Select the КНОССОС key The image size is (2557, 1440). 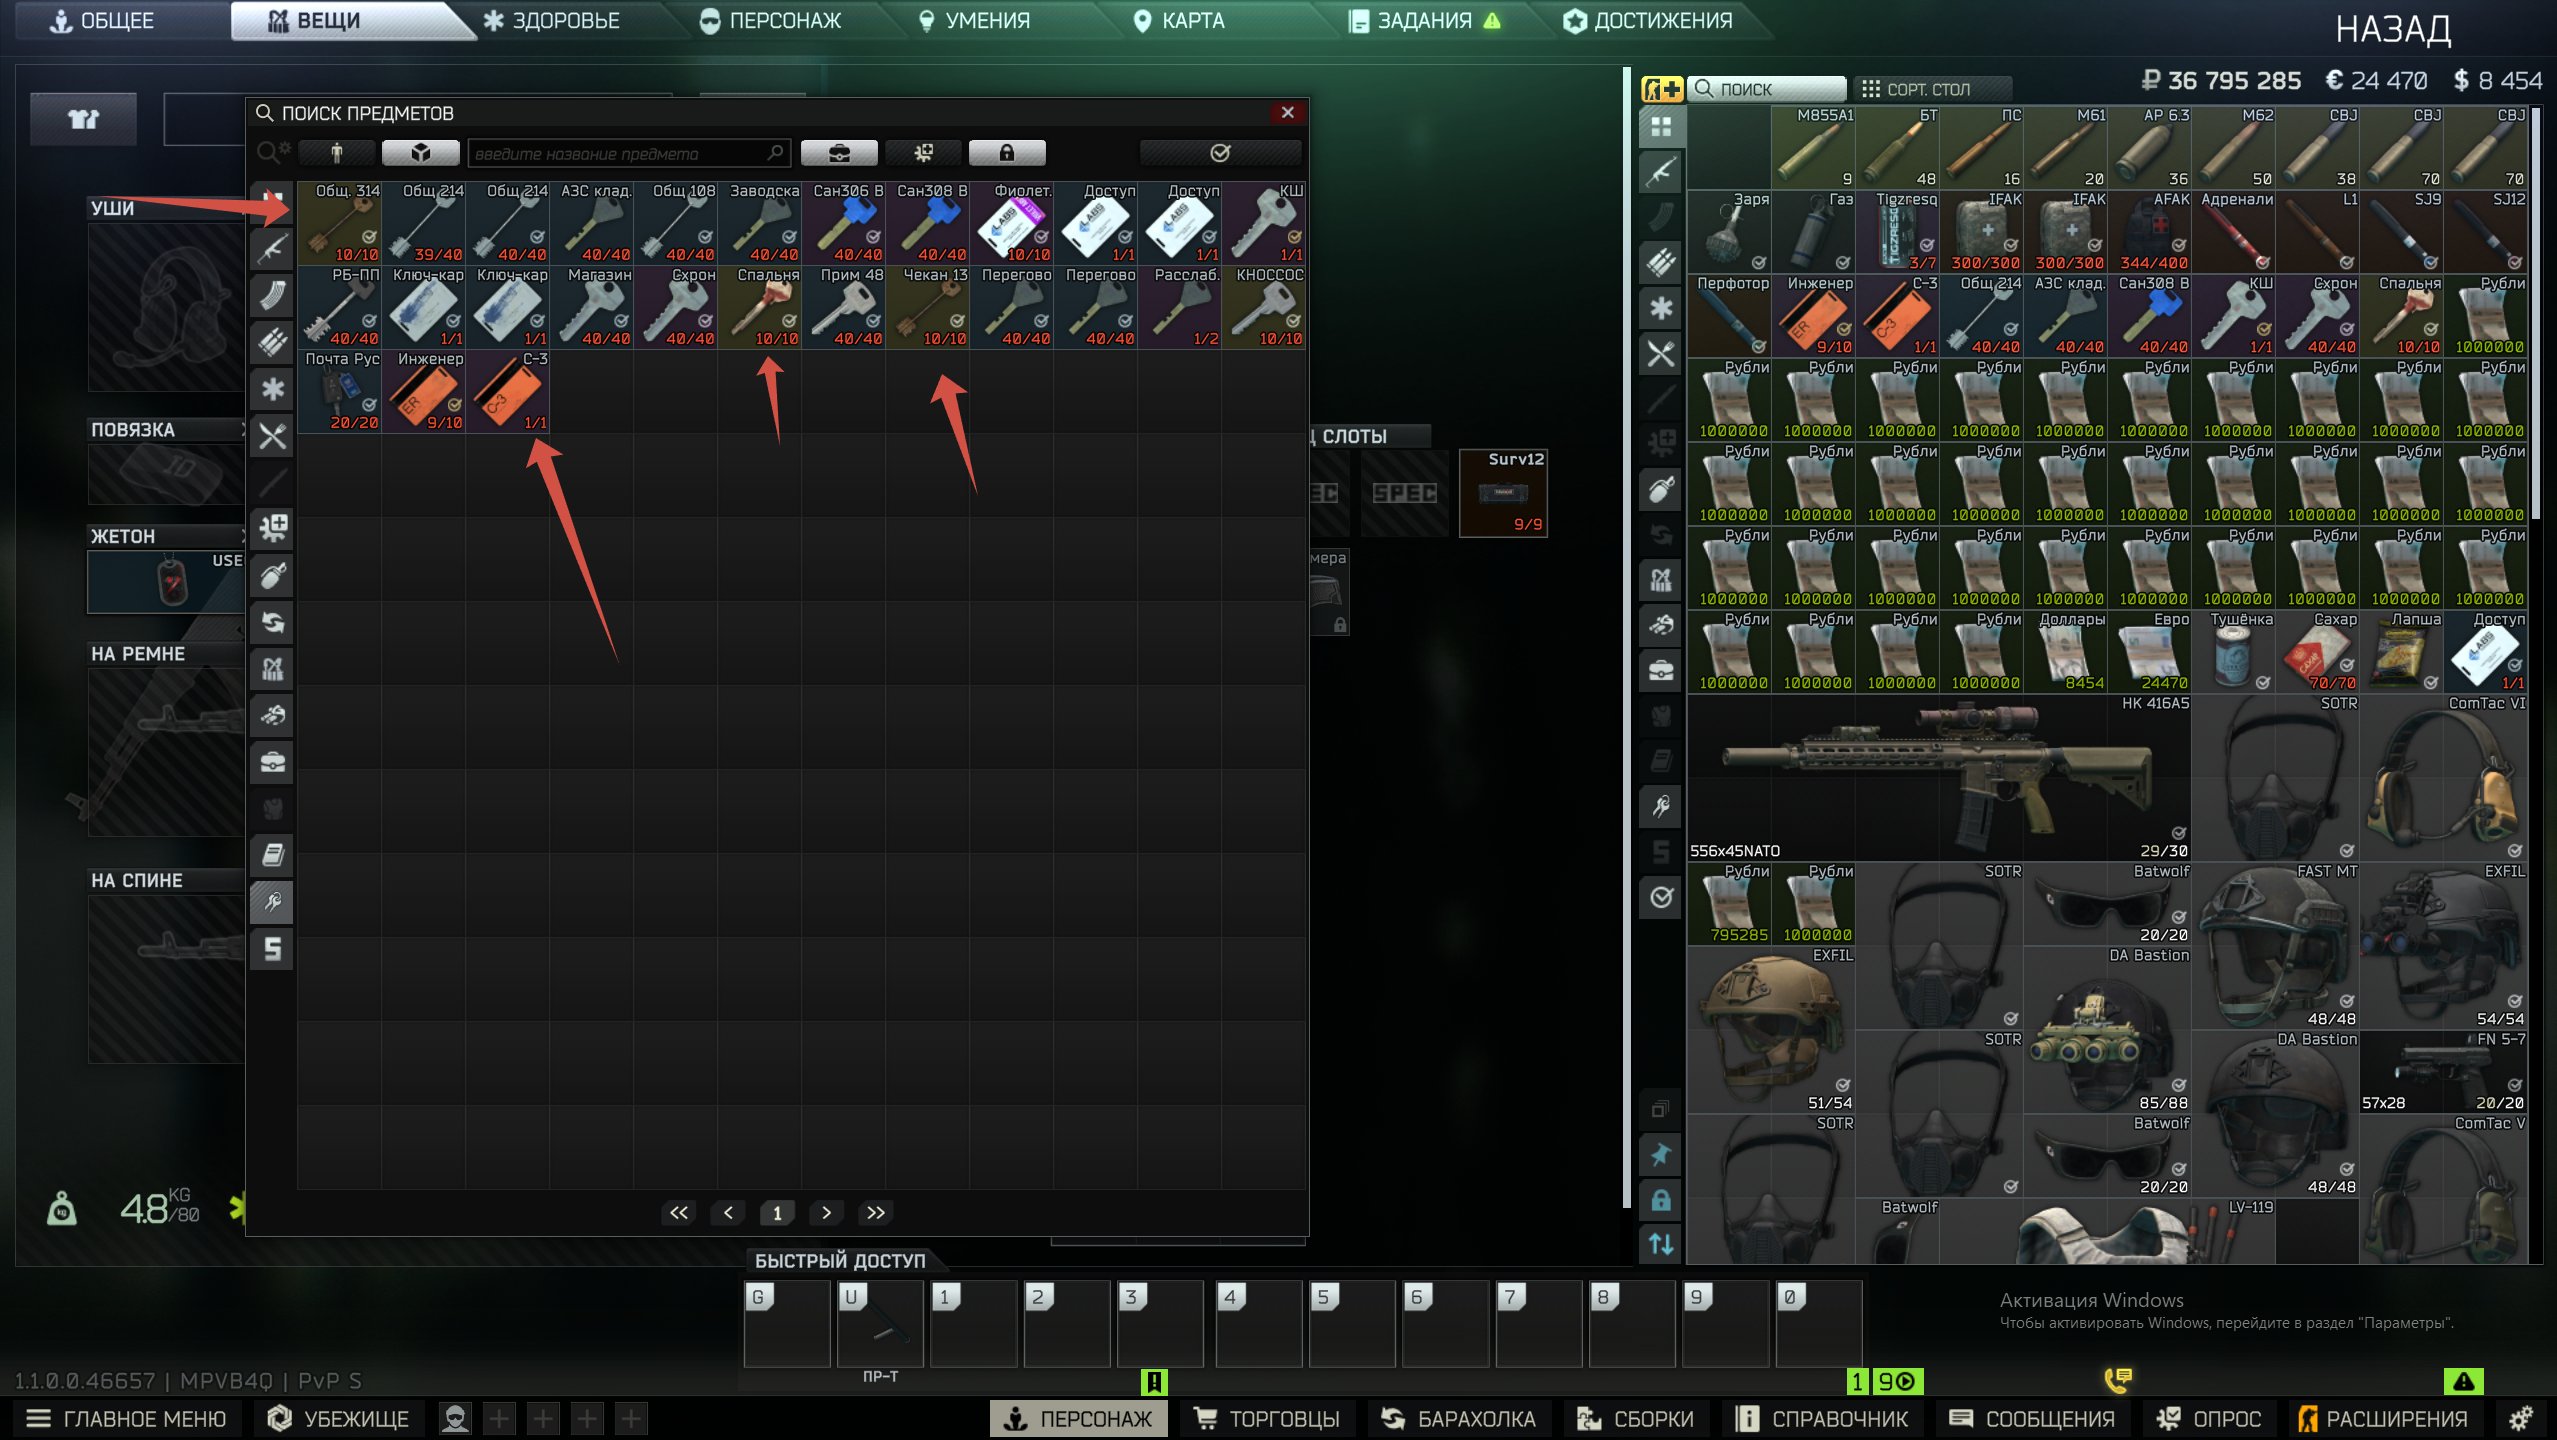1263,306
